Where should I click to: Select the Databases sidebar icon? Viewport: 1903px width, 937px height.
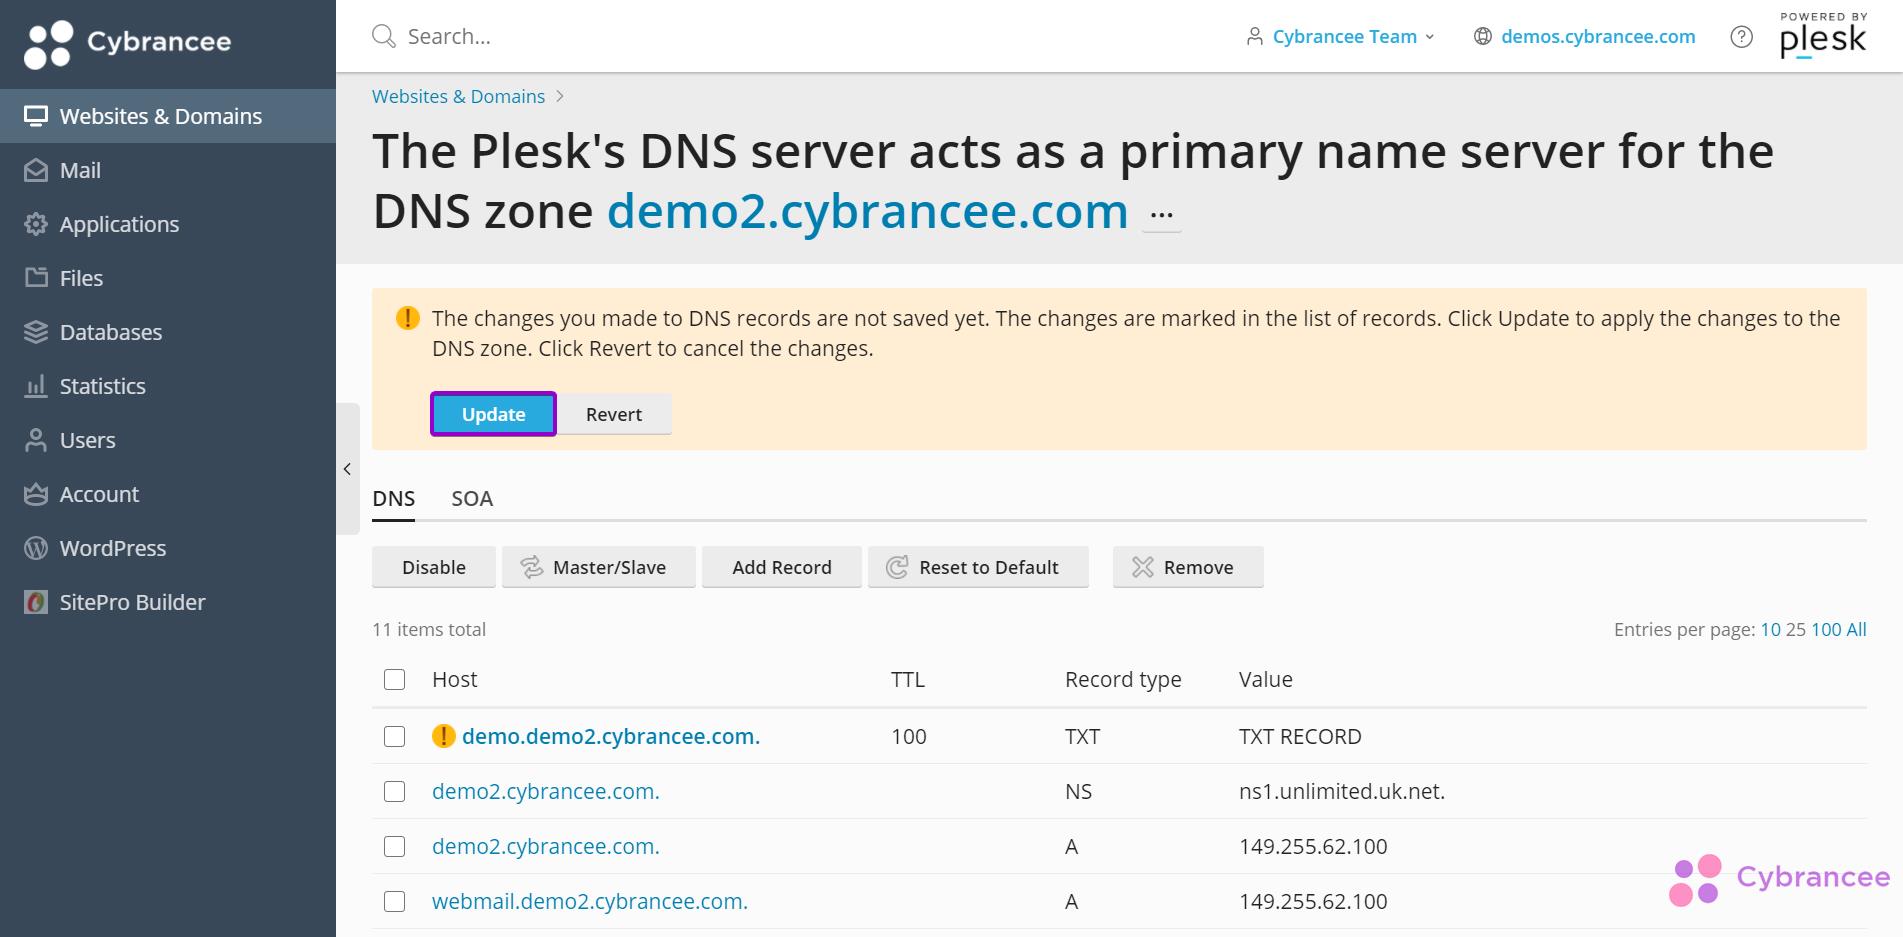[35, 332]
